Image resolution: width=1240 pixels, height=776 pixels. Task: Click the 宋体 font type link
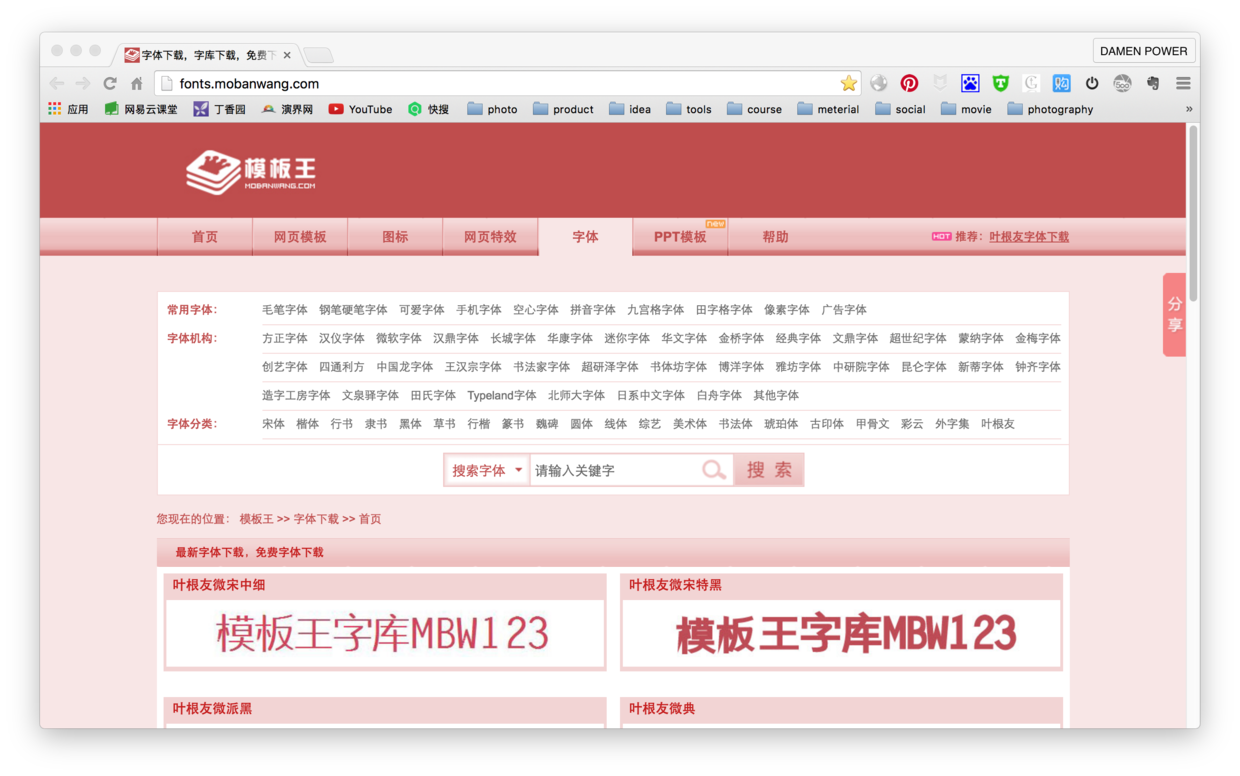coord(273,424)
